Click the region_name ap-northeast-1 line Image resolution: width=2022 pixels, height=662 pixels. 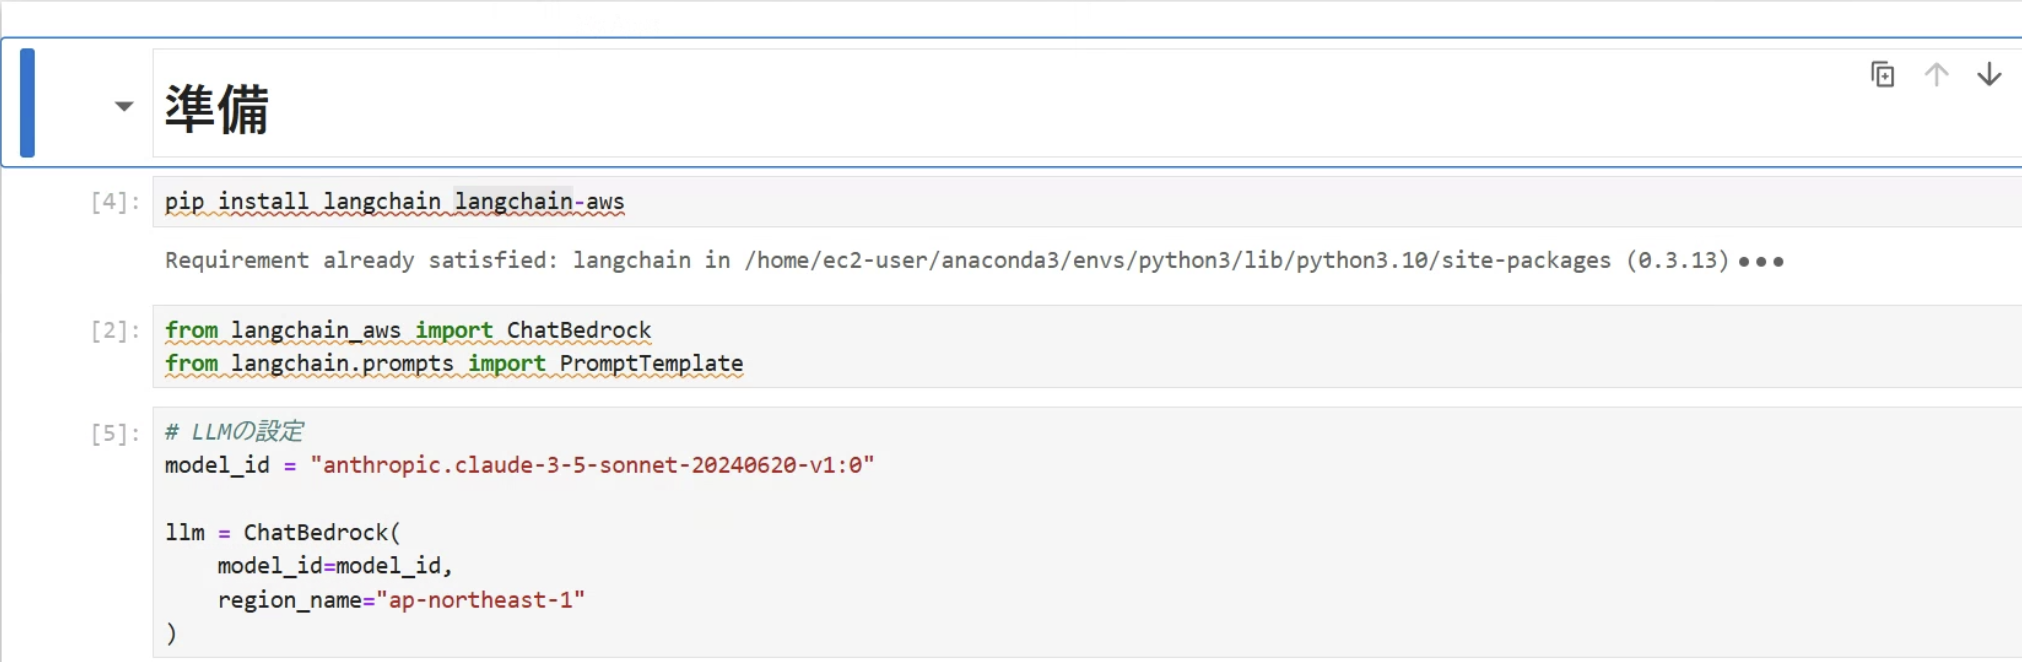pyautogui.click(x=400, y=600)
